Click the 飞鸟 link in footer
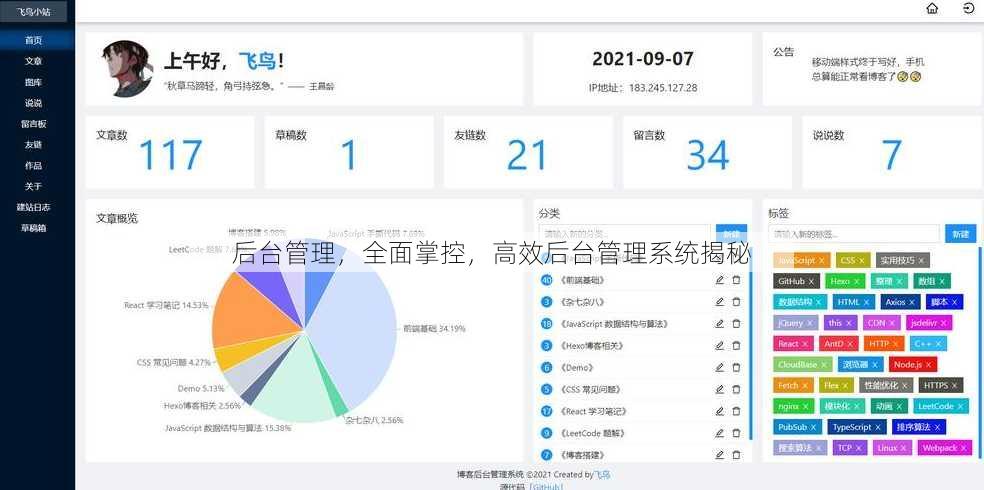This screenshot has width=984, height=490. point(602,475)
